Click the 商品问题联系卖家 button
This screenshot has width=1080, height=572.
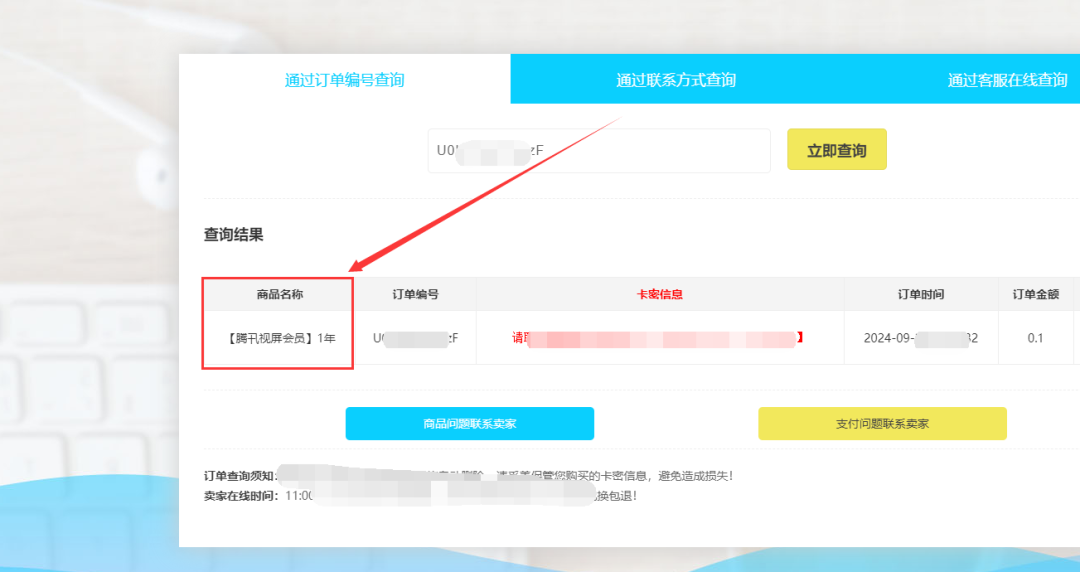470,424
